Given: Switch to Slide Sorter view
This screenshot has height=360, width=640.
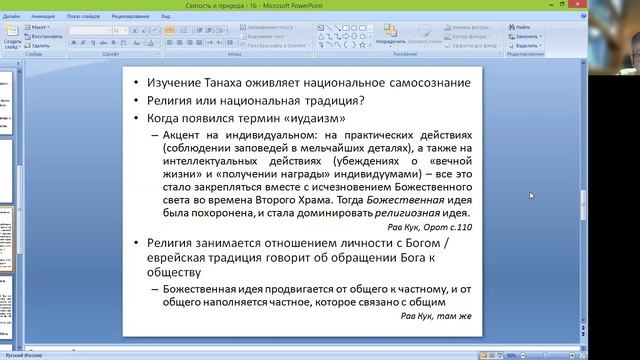Looking at the screenshot, I should pos(491,356).
